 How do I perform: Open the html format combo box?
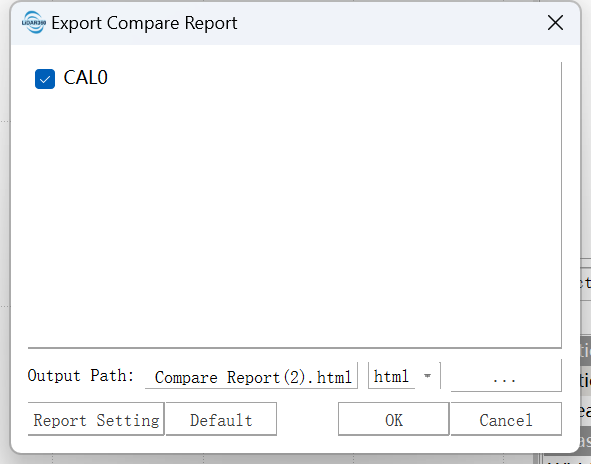[x=404, y=376]
